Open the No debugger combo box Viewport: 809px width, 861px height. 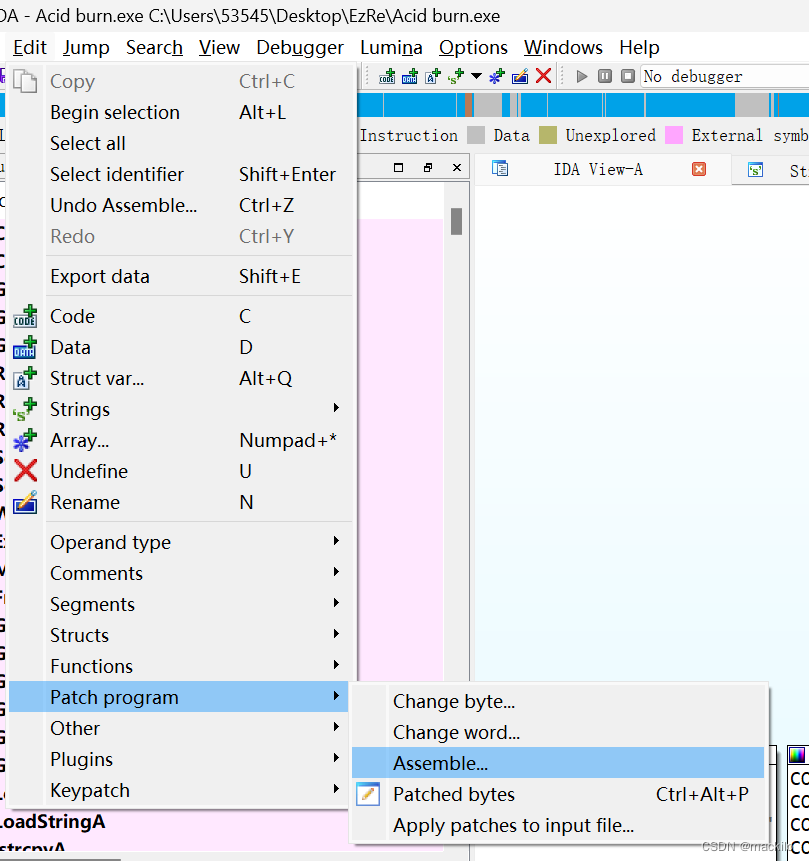click(x=725, y=76)
